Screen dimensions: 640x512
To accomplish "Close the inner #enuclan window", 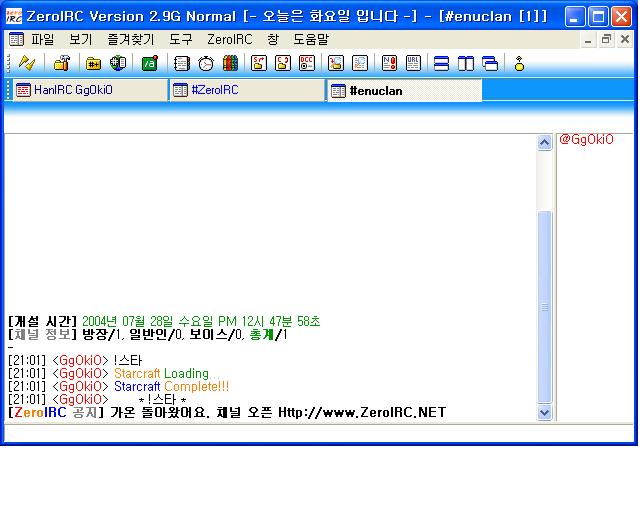I will click(624, 40).
